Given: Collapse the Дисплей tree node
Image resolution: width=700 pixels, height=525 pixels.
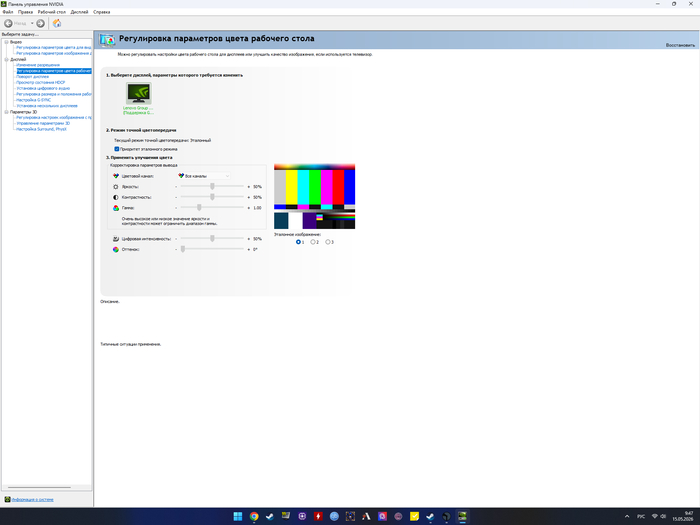Looking at the screenshot, I should pyautogui.click(x=6, y=59).
